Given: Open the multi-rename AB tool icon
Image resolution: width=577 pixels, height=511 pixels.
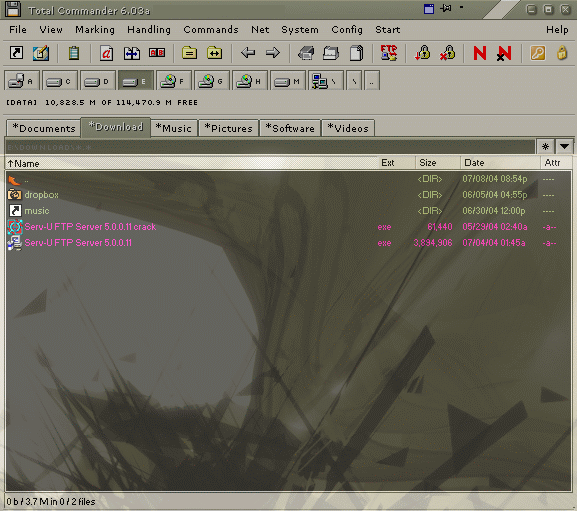Looking at the screenshot, I should tap(157, 53).
